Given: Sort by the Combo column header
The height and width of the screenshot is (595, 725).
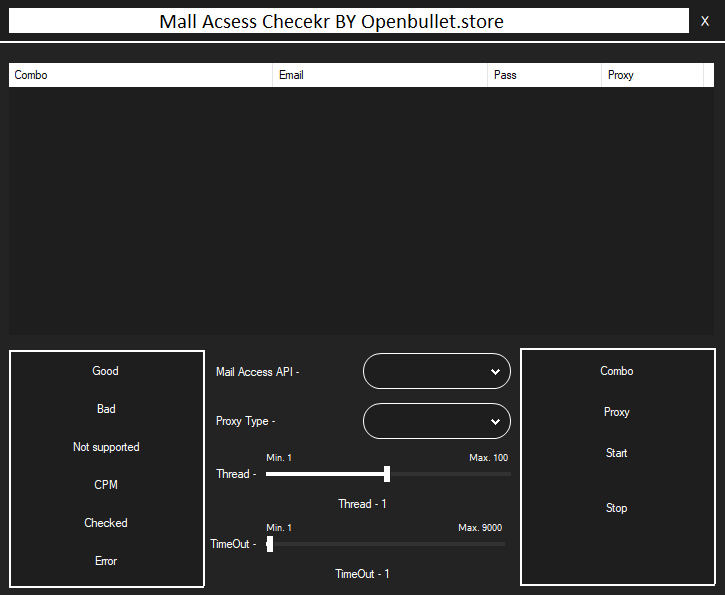Looking at the screenshot, I should [141, 75].
